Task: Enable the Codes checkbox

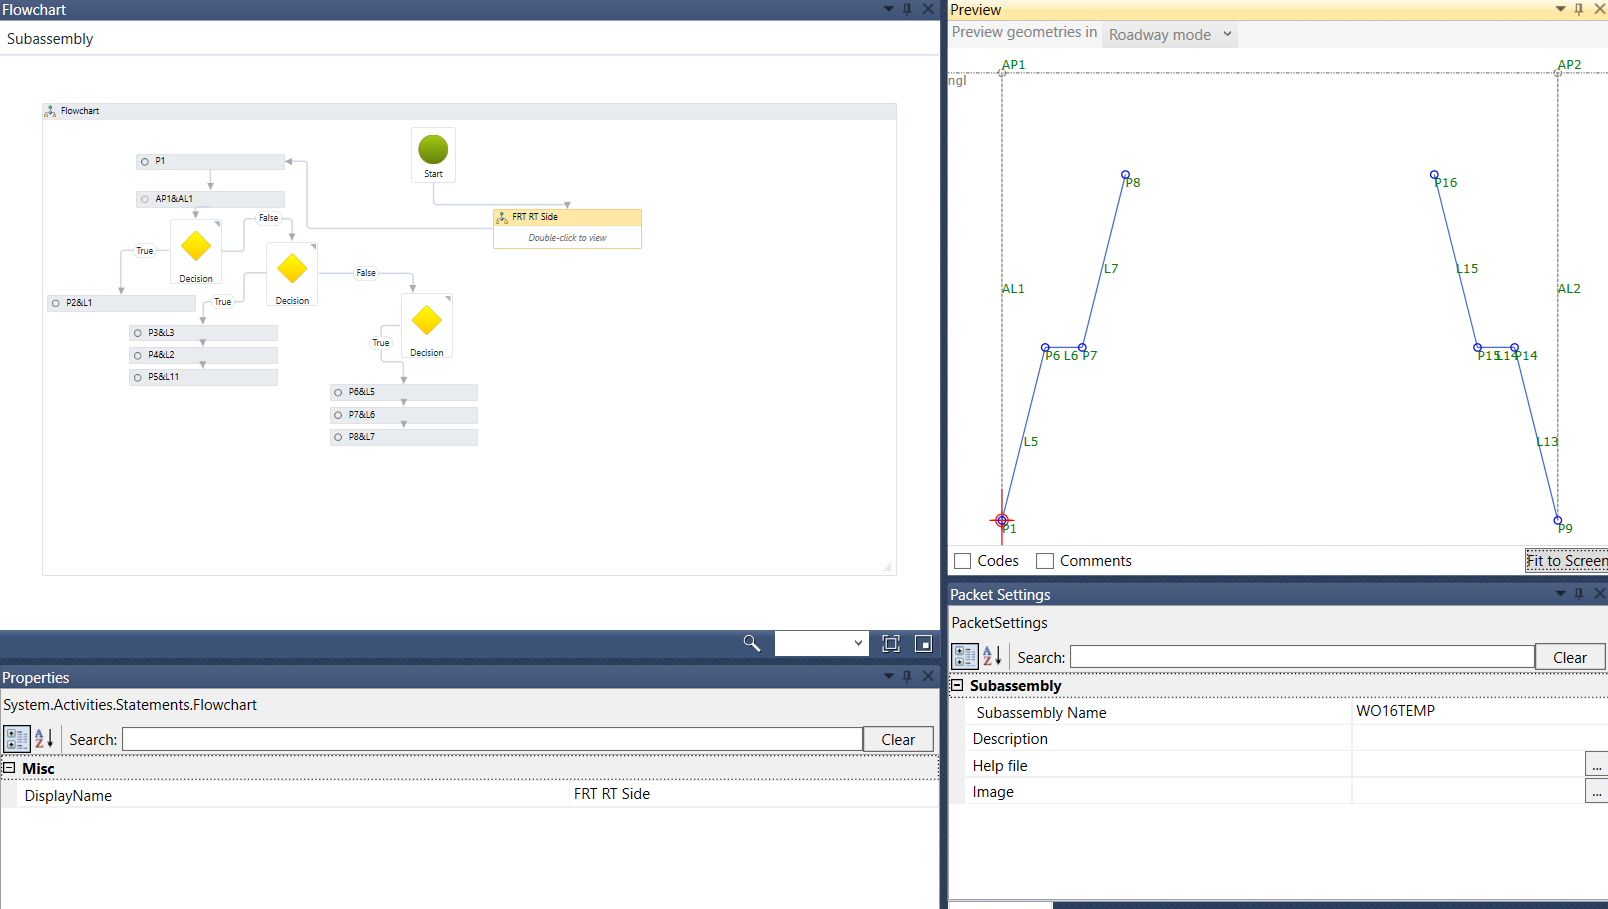Action: (963, 561)
